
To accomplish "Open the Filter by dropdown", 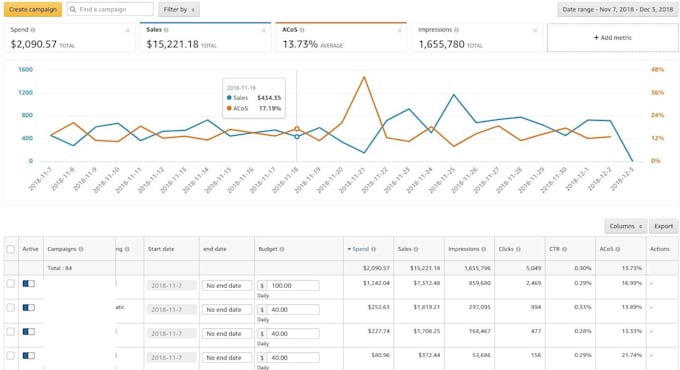I will click(x=179, y=9).
